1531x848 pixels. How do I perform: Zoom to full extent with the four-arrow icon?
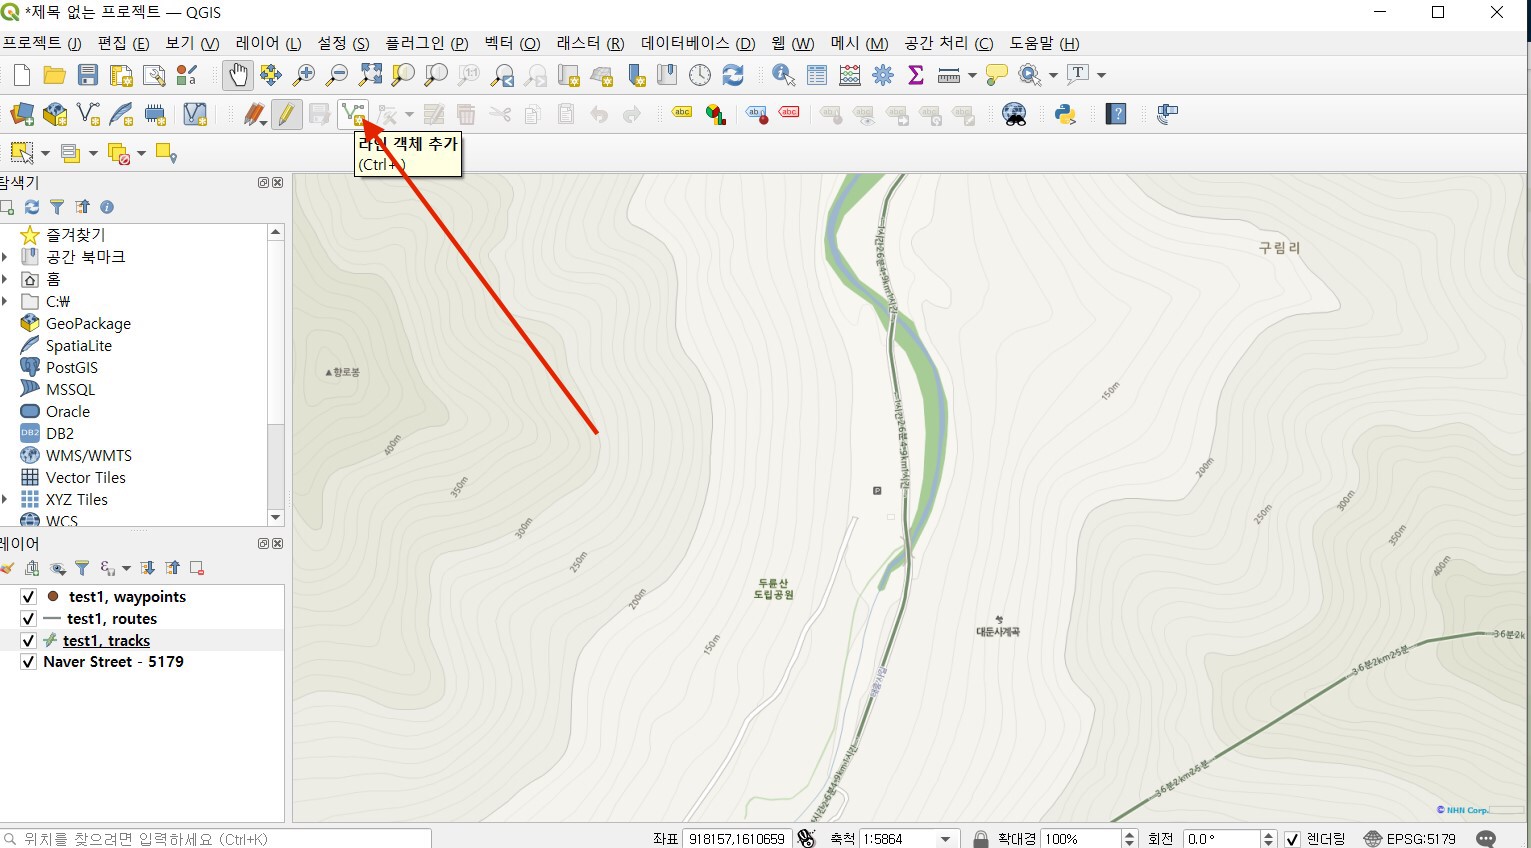(x=370, y=75)
